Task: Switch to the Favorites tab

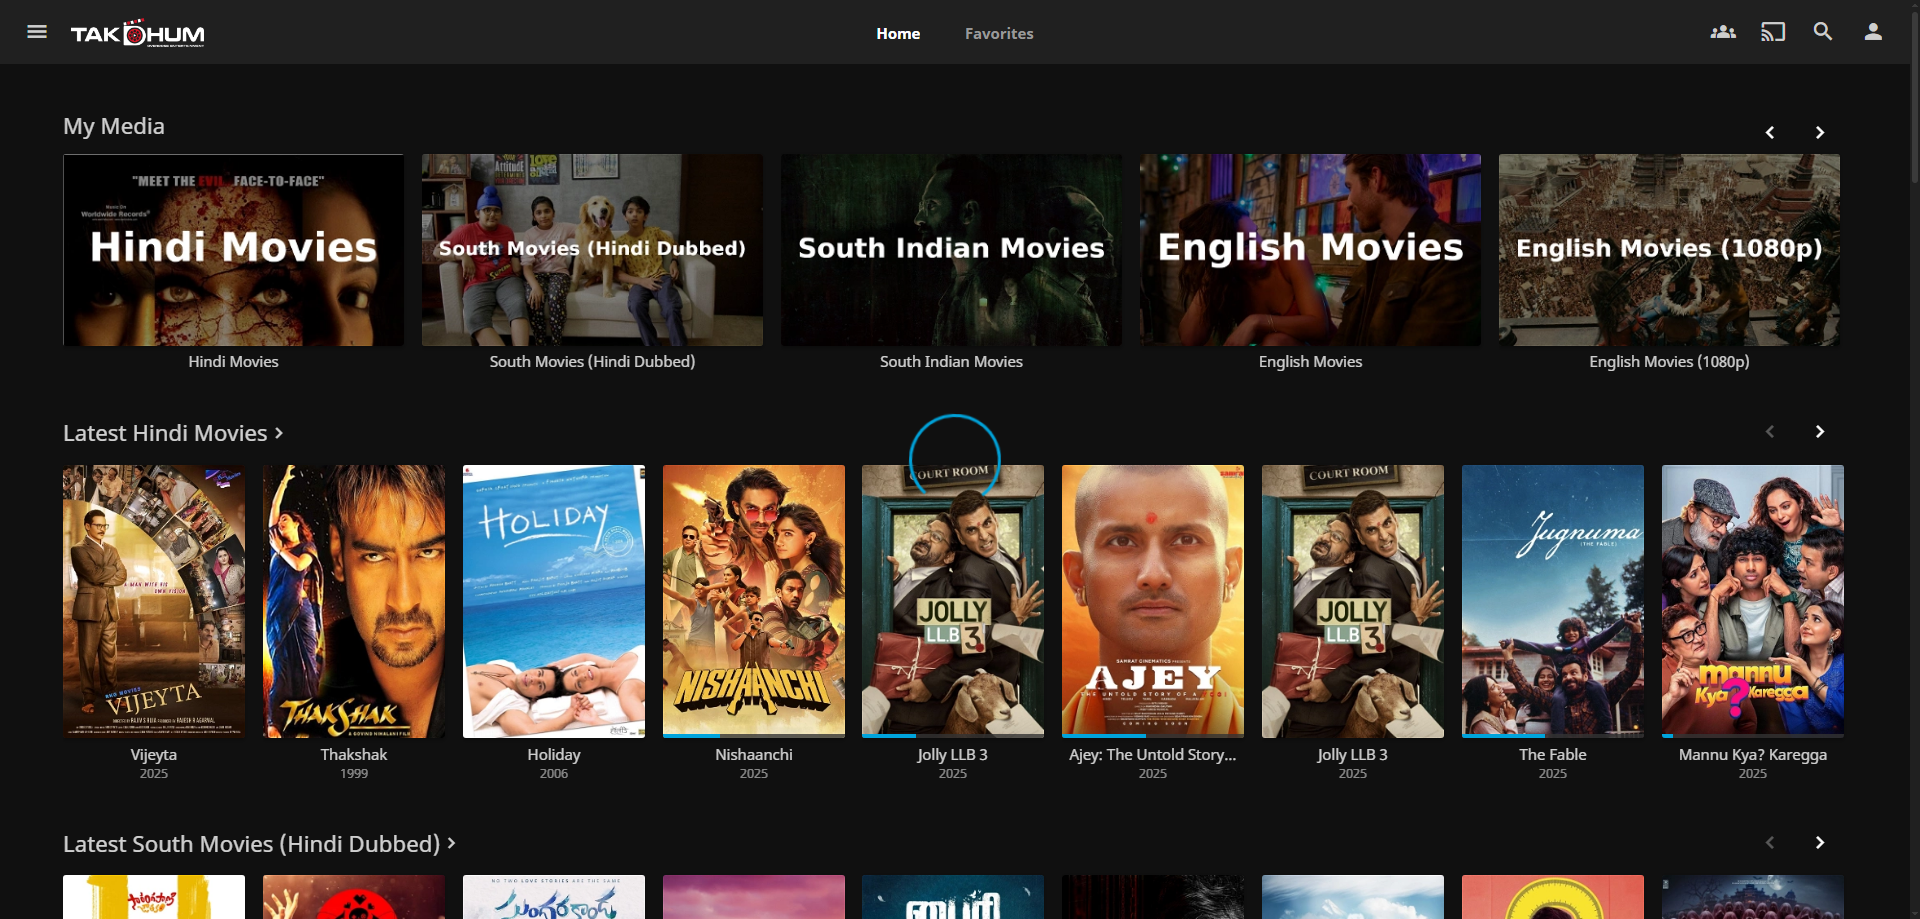Action: [998, 34]
